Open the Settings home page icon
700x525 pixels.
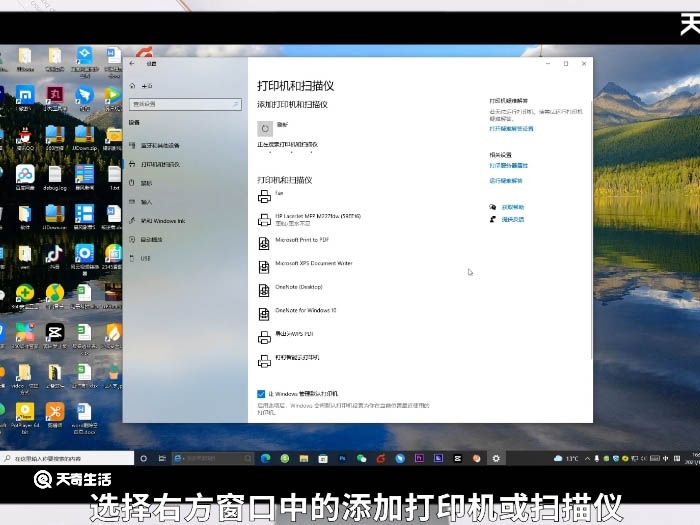[x=133, y=86]
